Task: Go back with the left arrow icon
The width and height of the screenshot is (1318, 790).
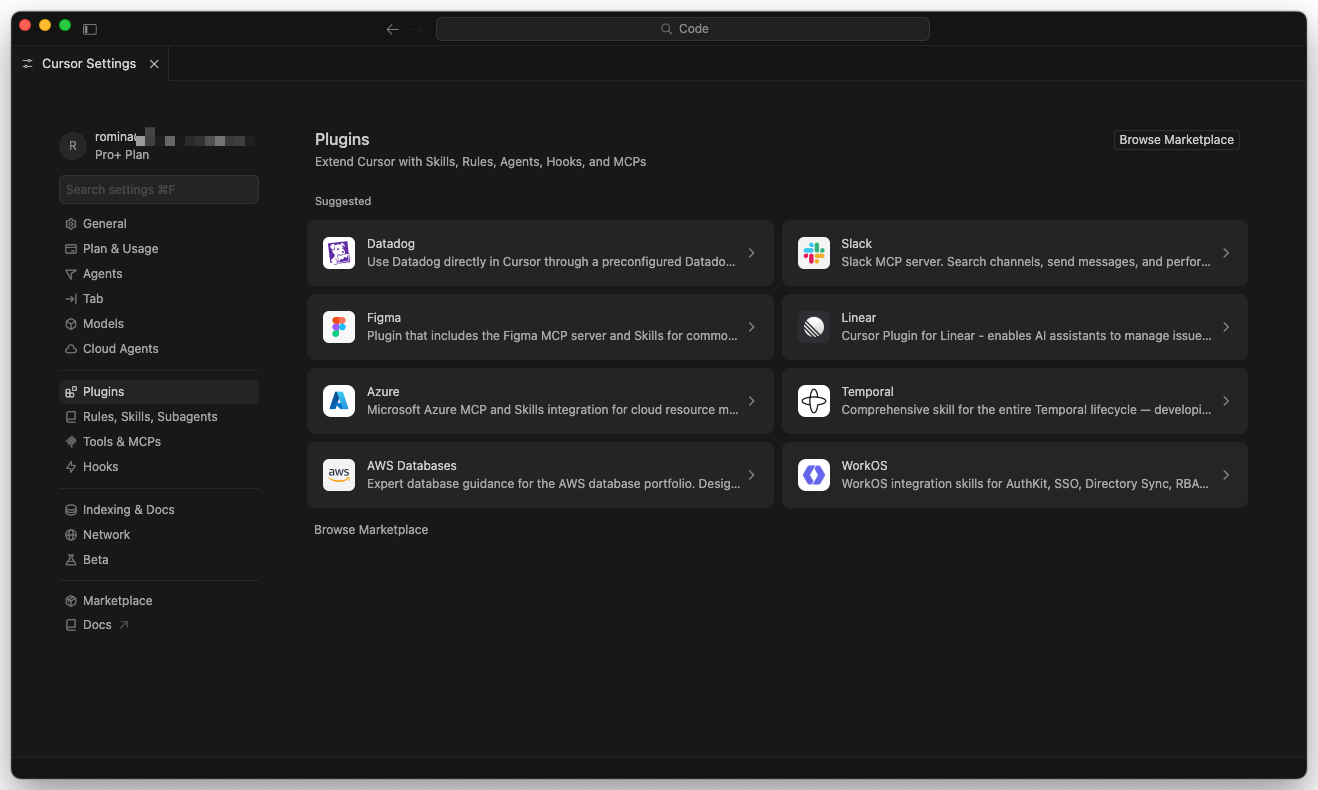Action: [x=393, y=29]
